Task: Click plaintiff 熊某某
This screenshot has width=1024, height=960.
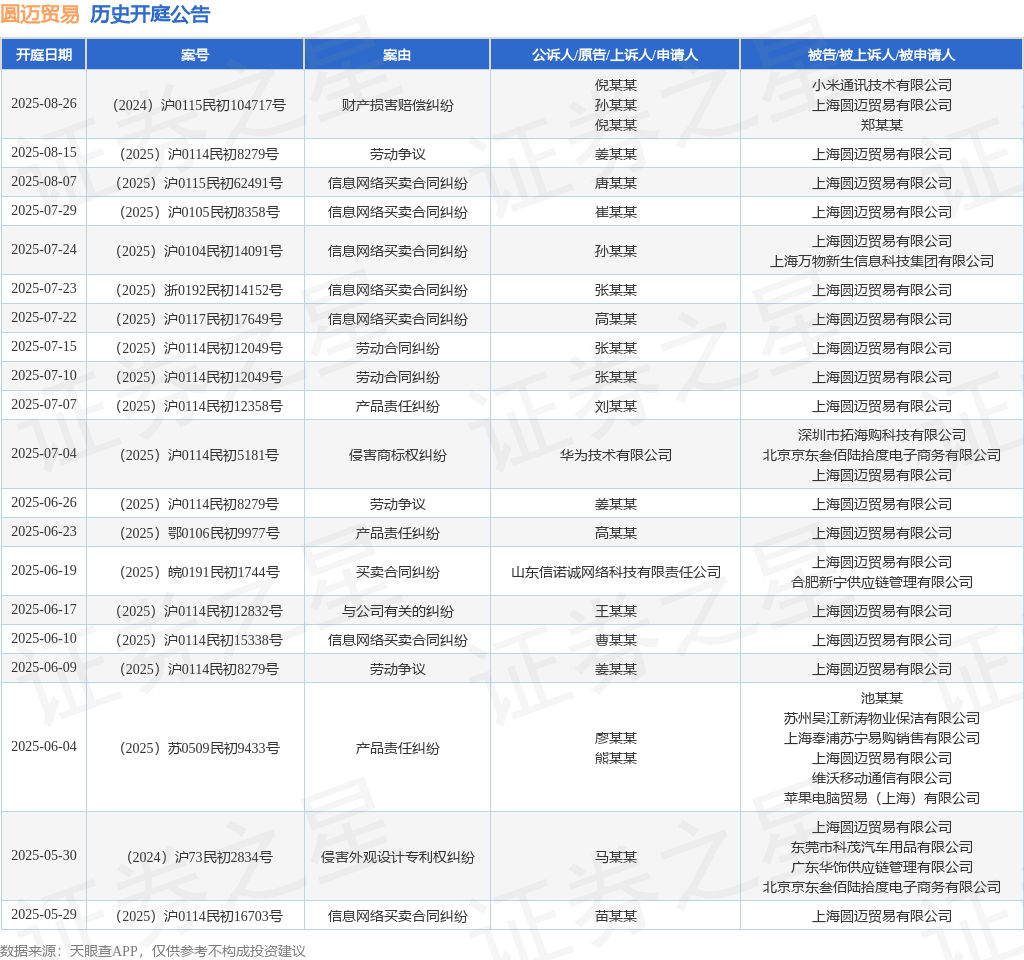Action: click(x=615, y=758)
